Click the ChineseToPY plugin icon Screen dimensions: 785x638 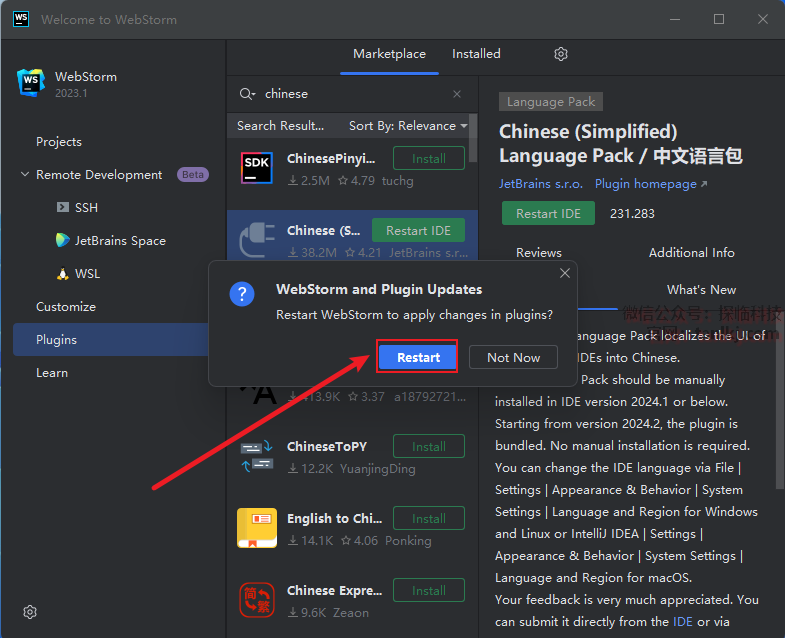257,456
